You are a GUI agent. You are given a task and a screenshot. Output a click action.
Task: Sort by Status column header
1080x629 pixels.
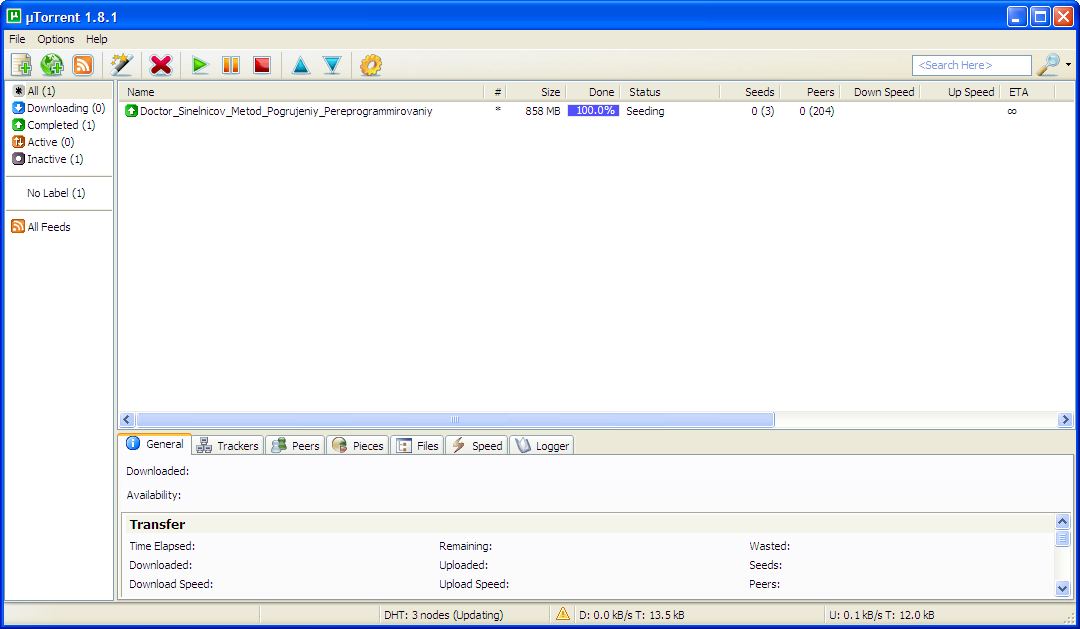click(669, 92)
